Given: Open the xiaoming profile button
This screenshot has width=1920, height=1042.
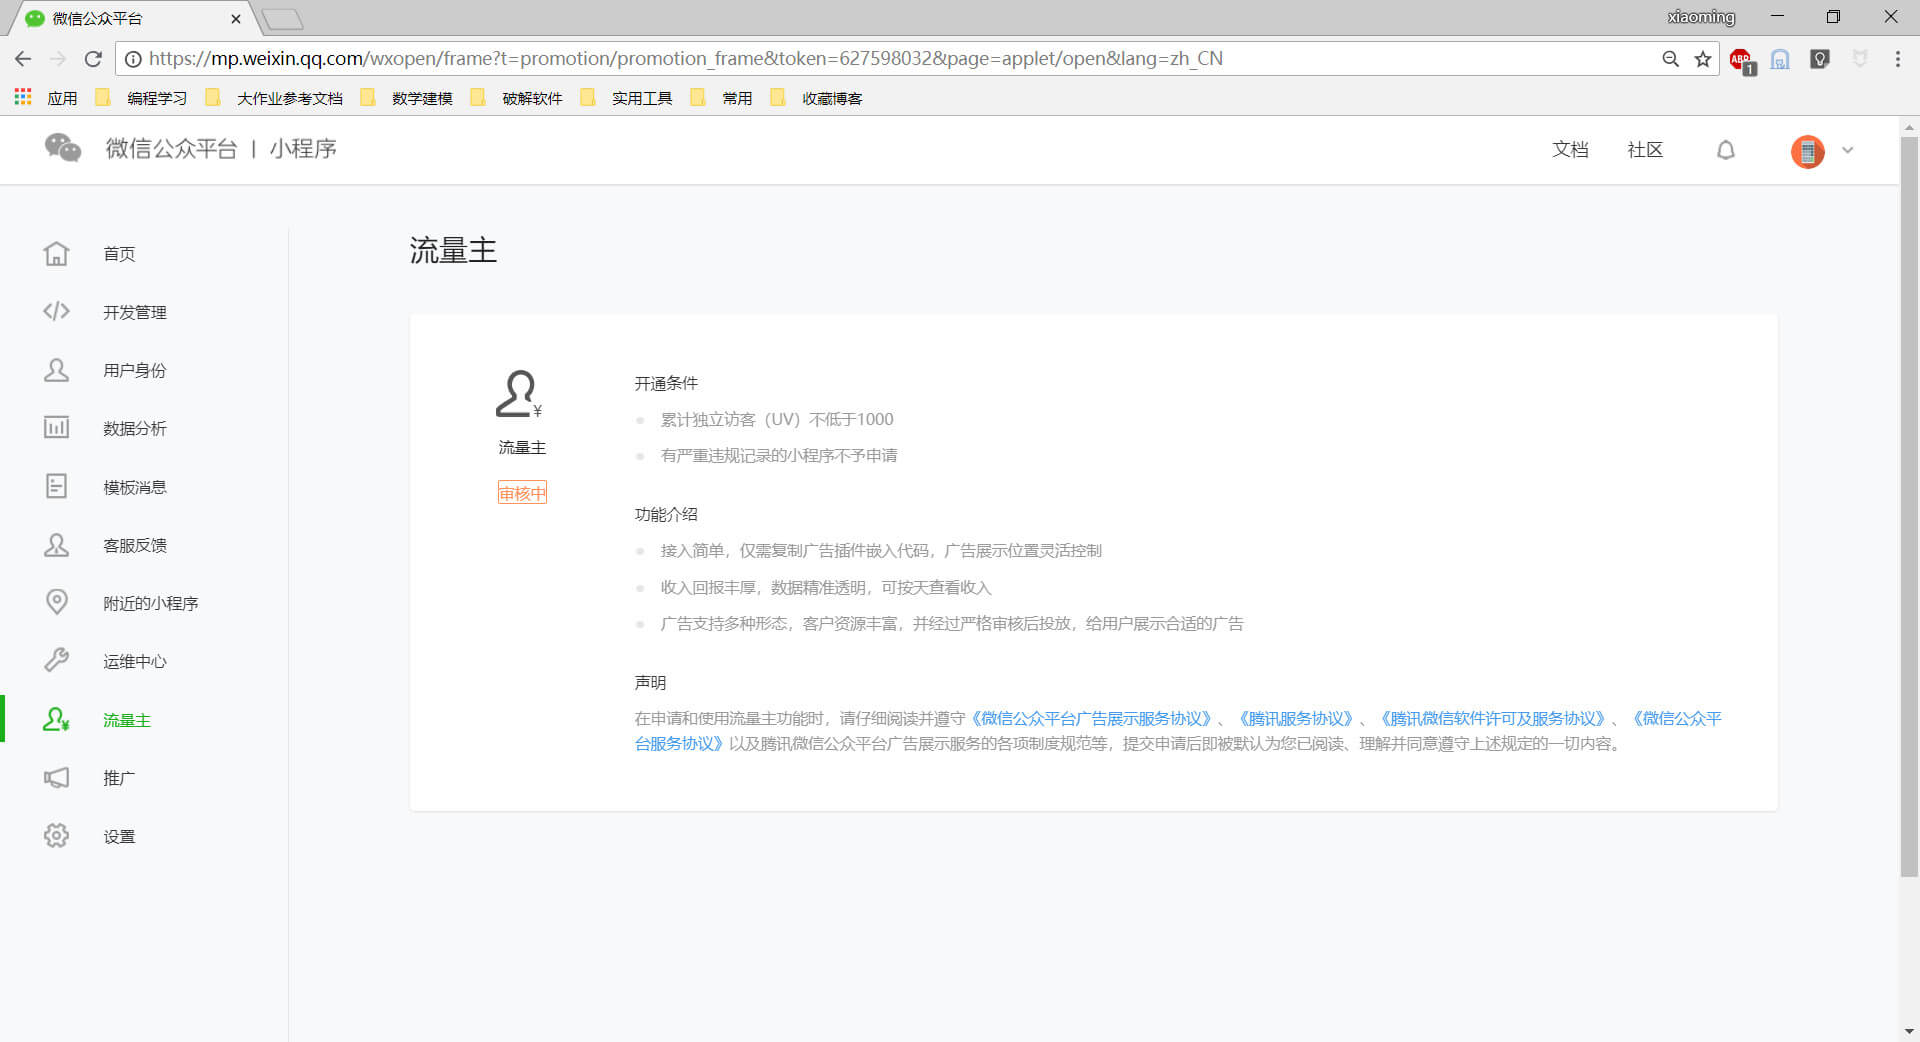Looking at the screenshot, I should [1701, 17].
